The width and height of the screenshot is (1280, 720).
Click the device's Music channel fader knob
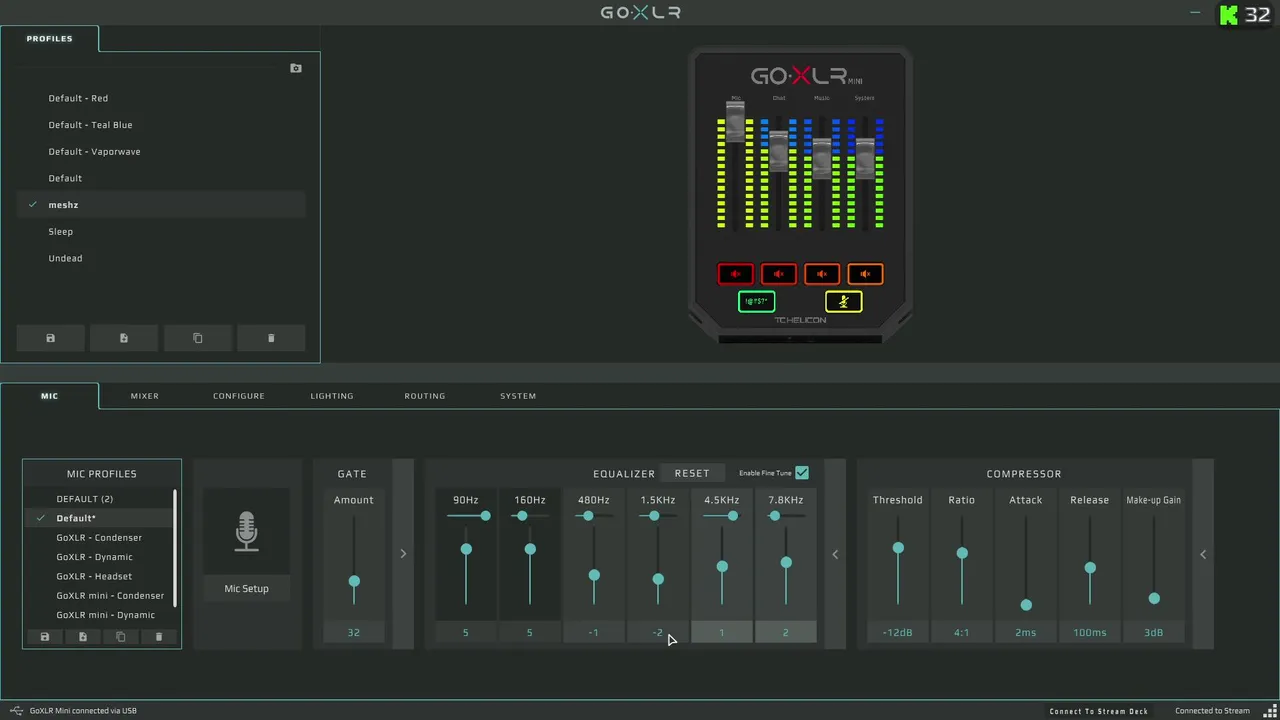pyautogui.click(x=822, y=158)
